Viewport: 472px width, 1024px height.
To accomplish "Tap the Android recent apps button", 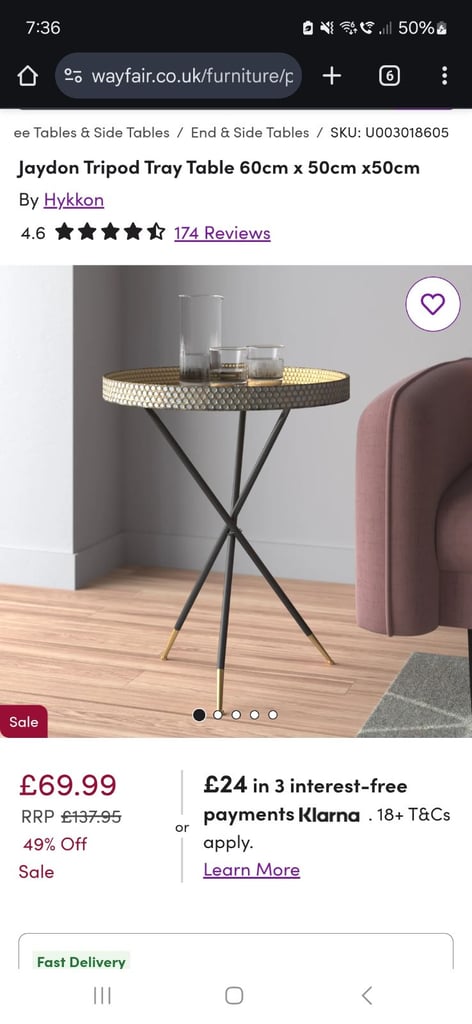I will tap(102, 995).
